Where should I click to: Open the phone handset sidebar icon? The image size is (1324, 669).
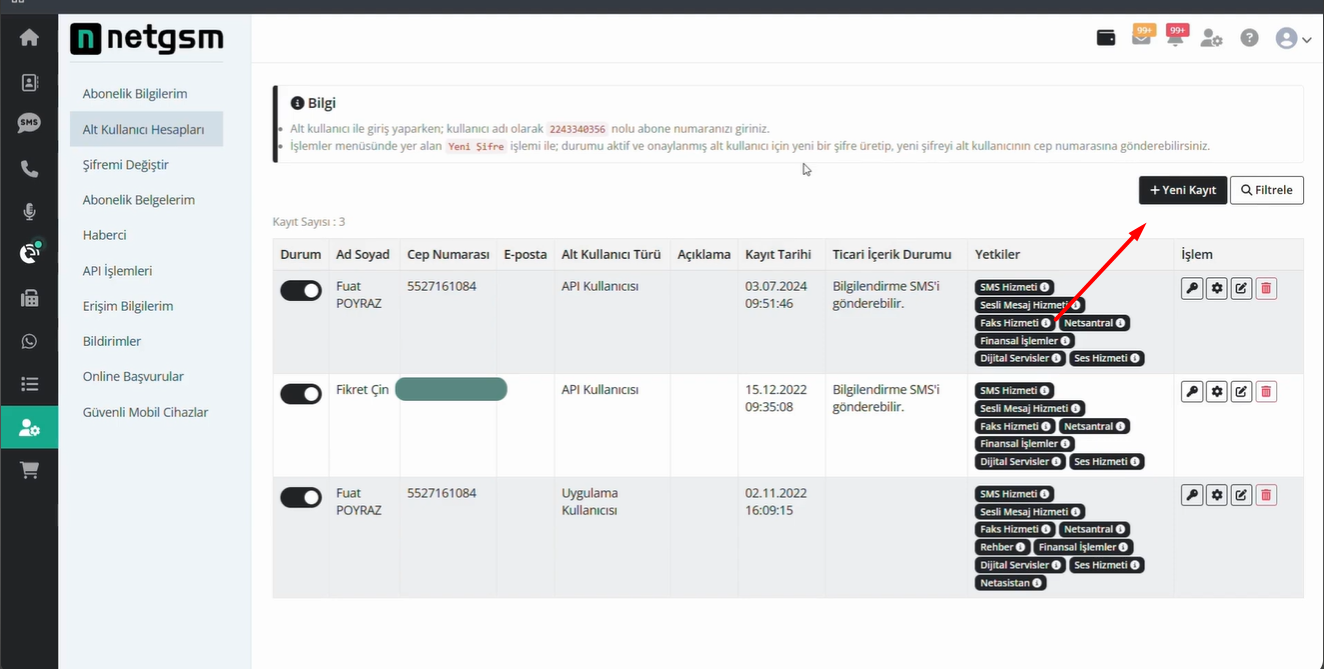(29, 168)
